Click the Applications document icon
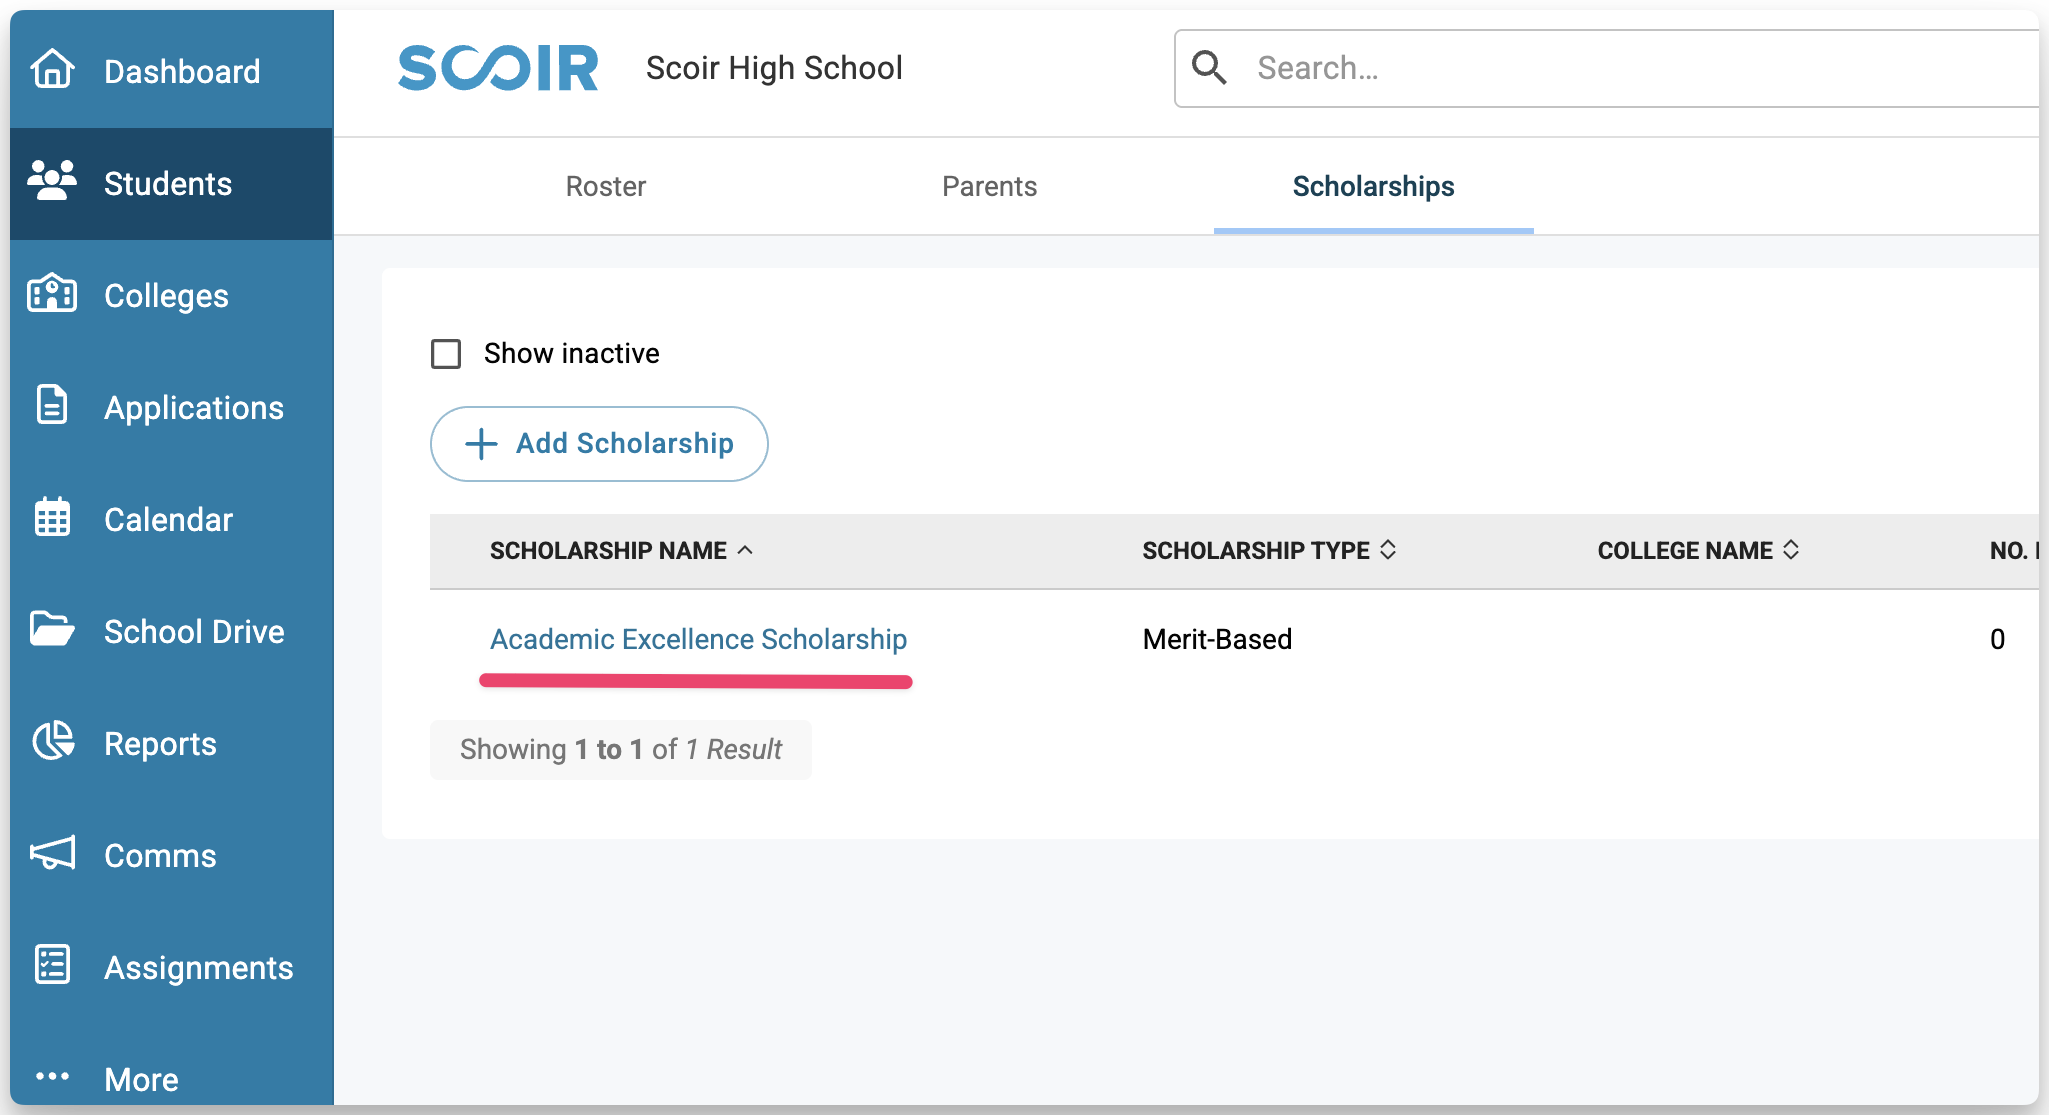This screenshot has width=2049, height=1115. coord(52,406)
